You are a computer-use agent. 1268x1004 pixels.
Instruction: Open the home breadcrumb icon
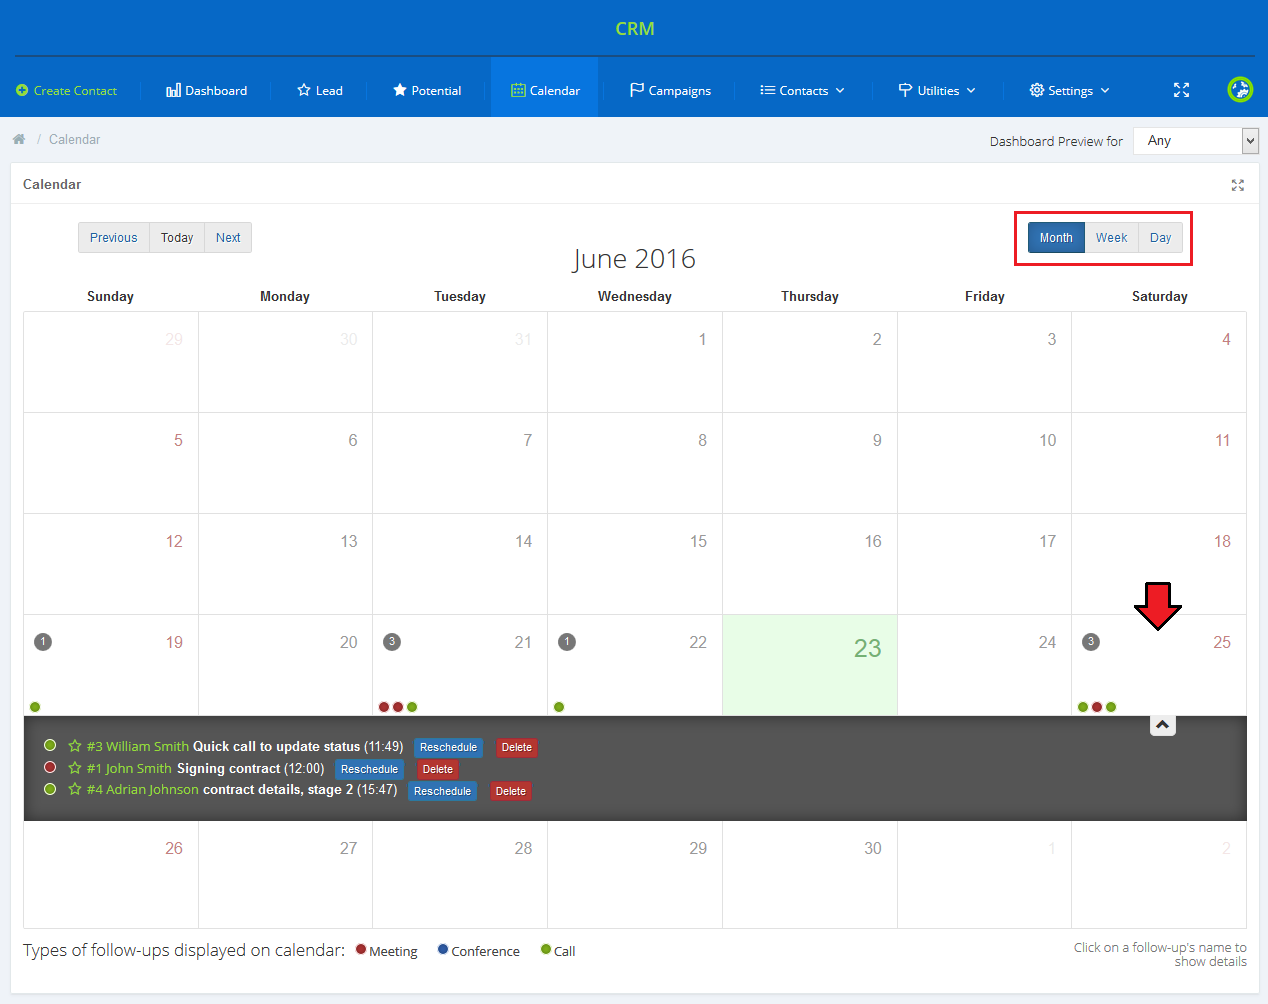coord(19,139)
